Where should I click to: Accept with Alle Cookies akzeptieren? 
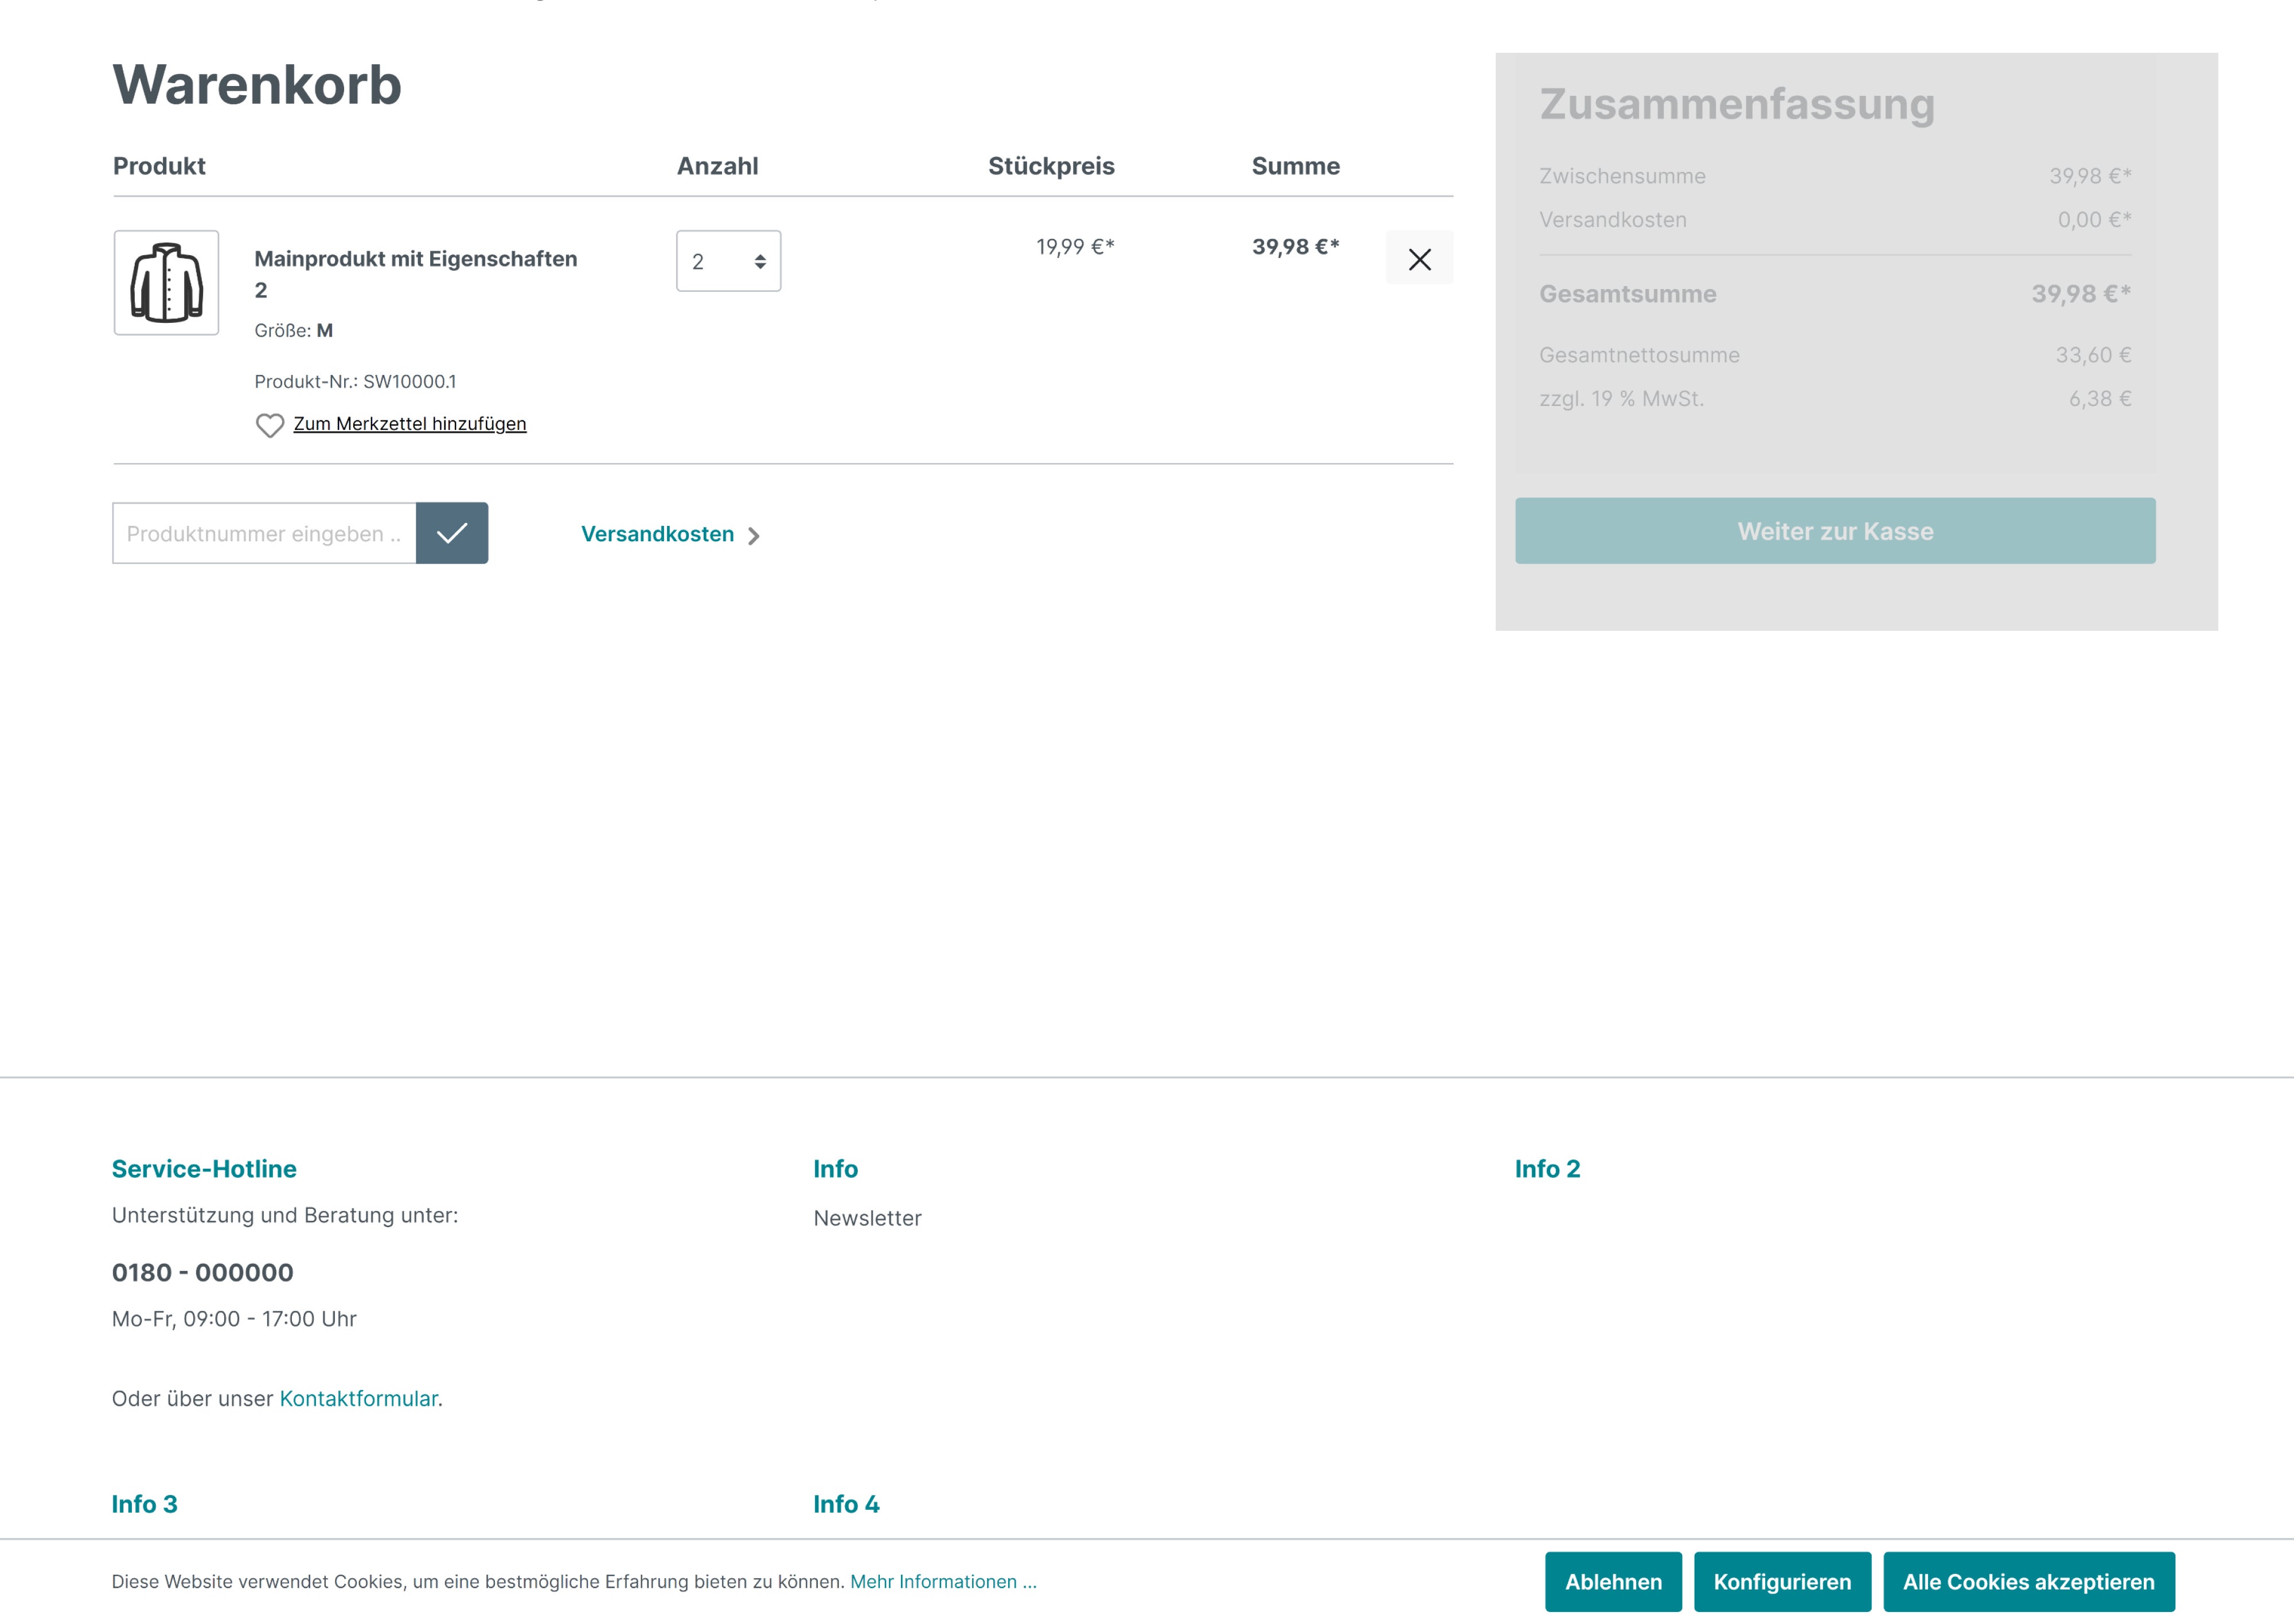tap(2028, 1582)
